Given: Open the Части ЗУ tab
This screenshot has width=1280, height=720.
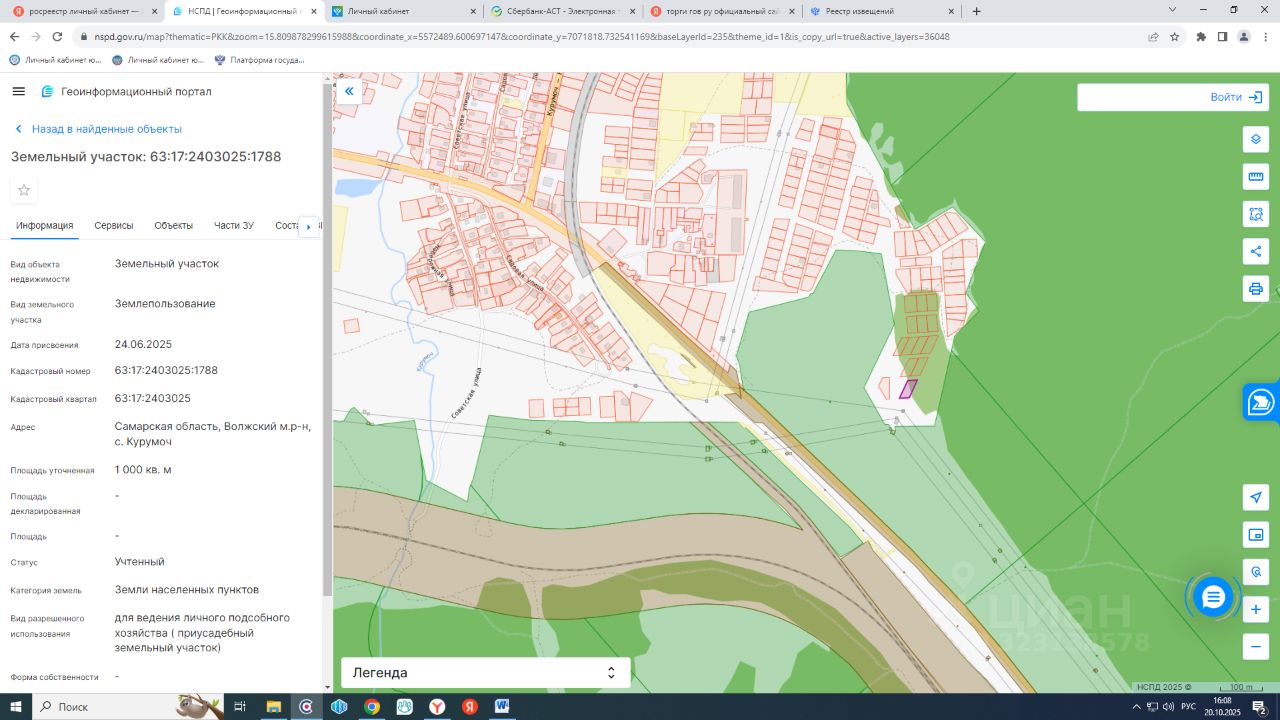Looking at the screenshot, I should 234,226.
